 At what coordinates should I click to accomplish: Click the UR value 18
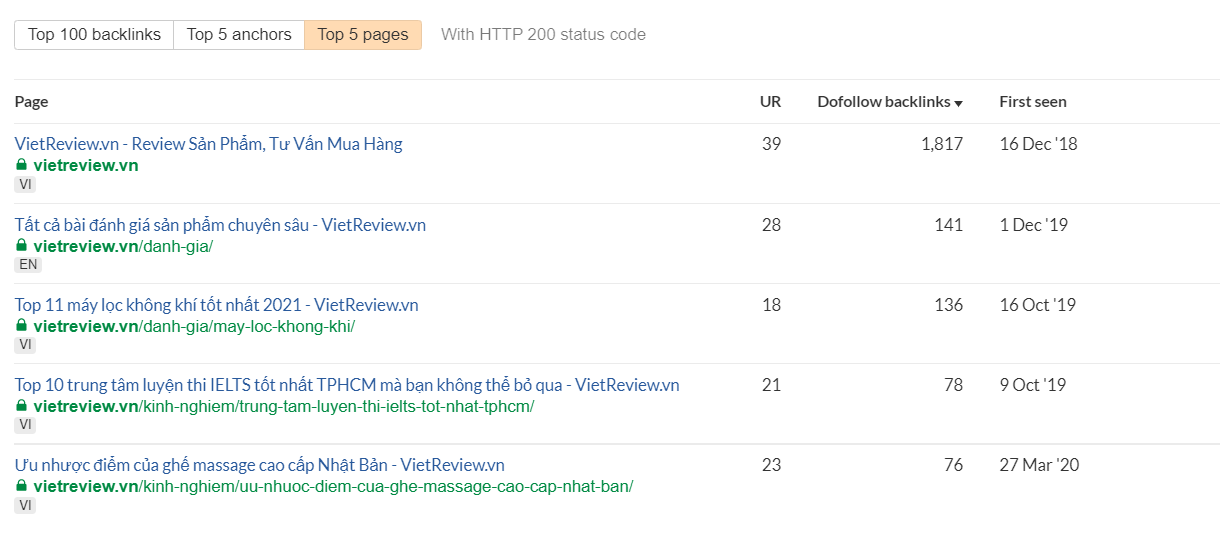click(771, 305)
